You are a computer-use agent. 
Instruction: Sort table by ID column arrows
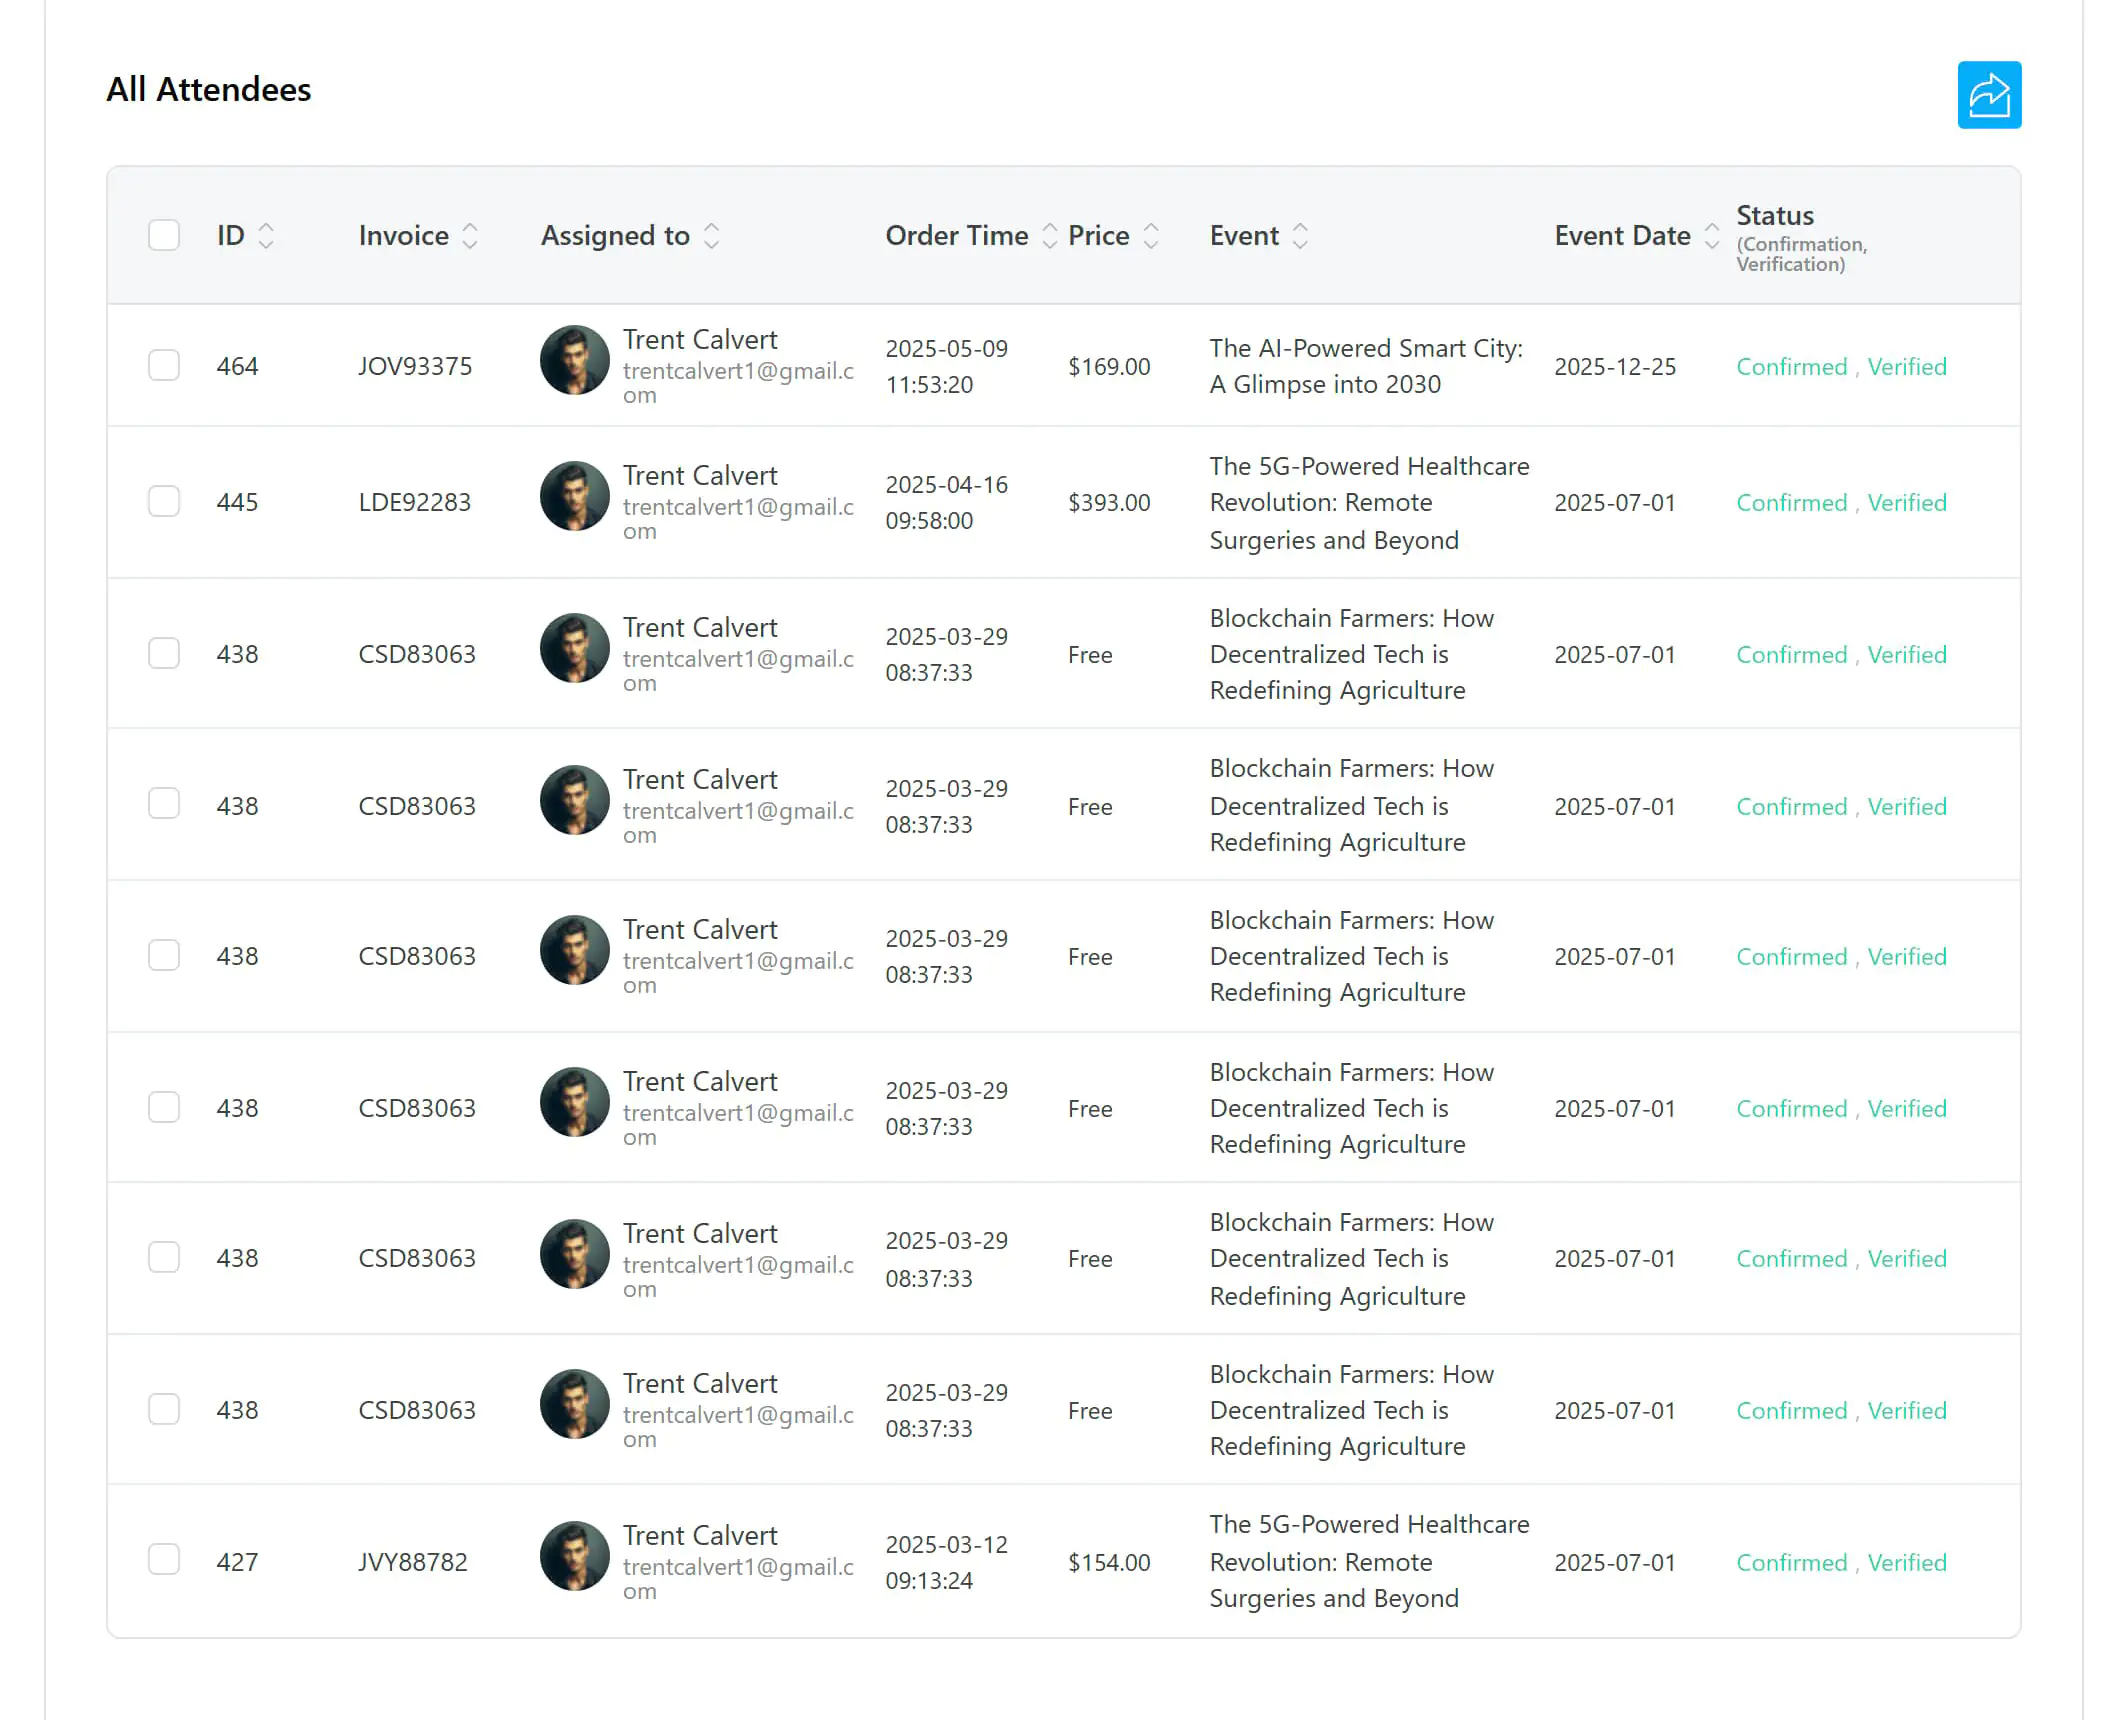pos(266,236)
